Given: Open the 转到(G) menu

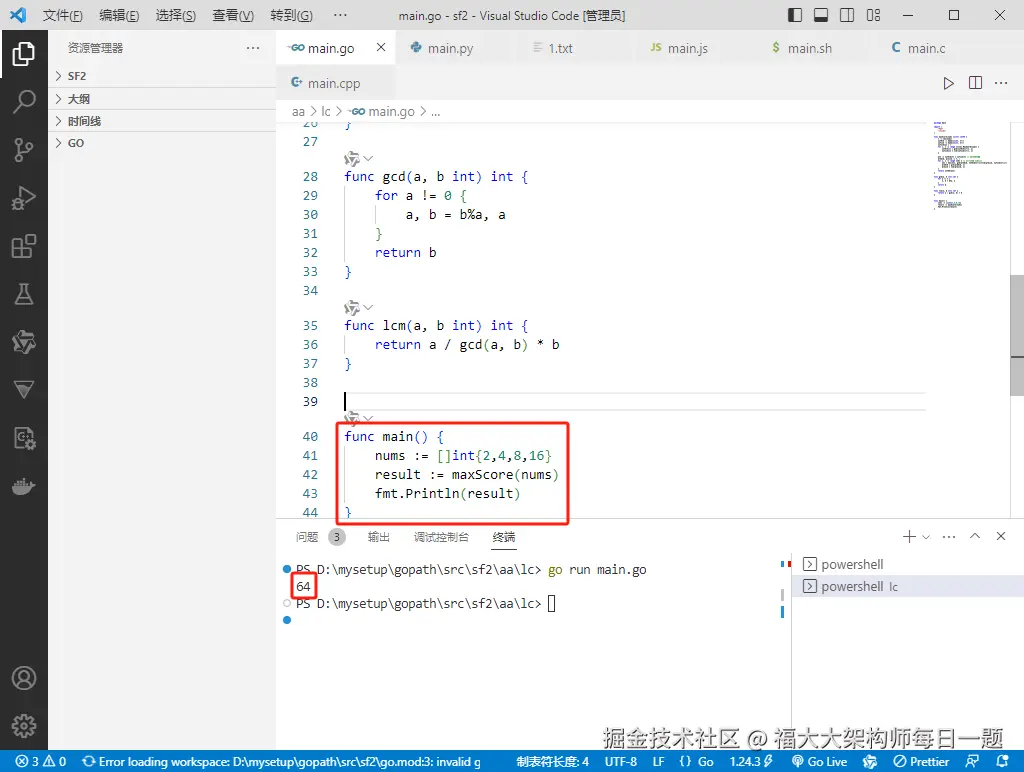Looking at the screenshot, I should (291, 15).
